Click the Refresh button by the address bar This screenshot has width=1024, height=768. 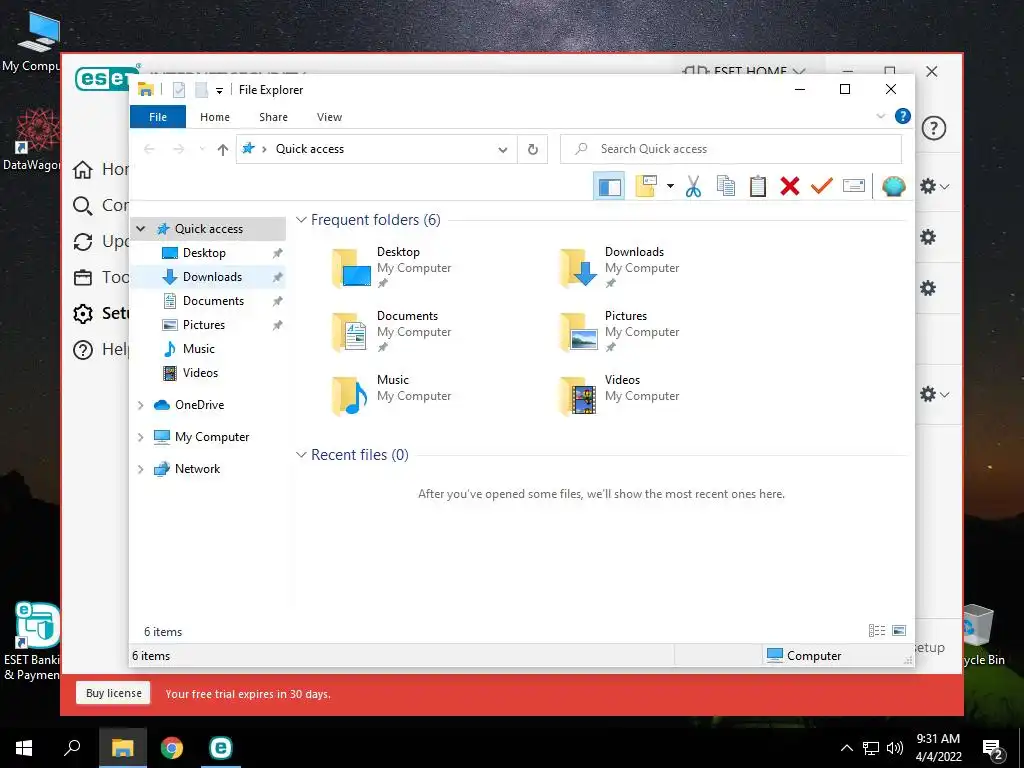pyautogui.click(x=533, y=150)
